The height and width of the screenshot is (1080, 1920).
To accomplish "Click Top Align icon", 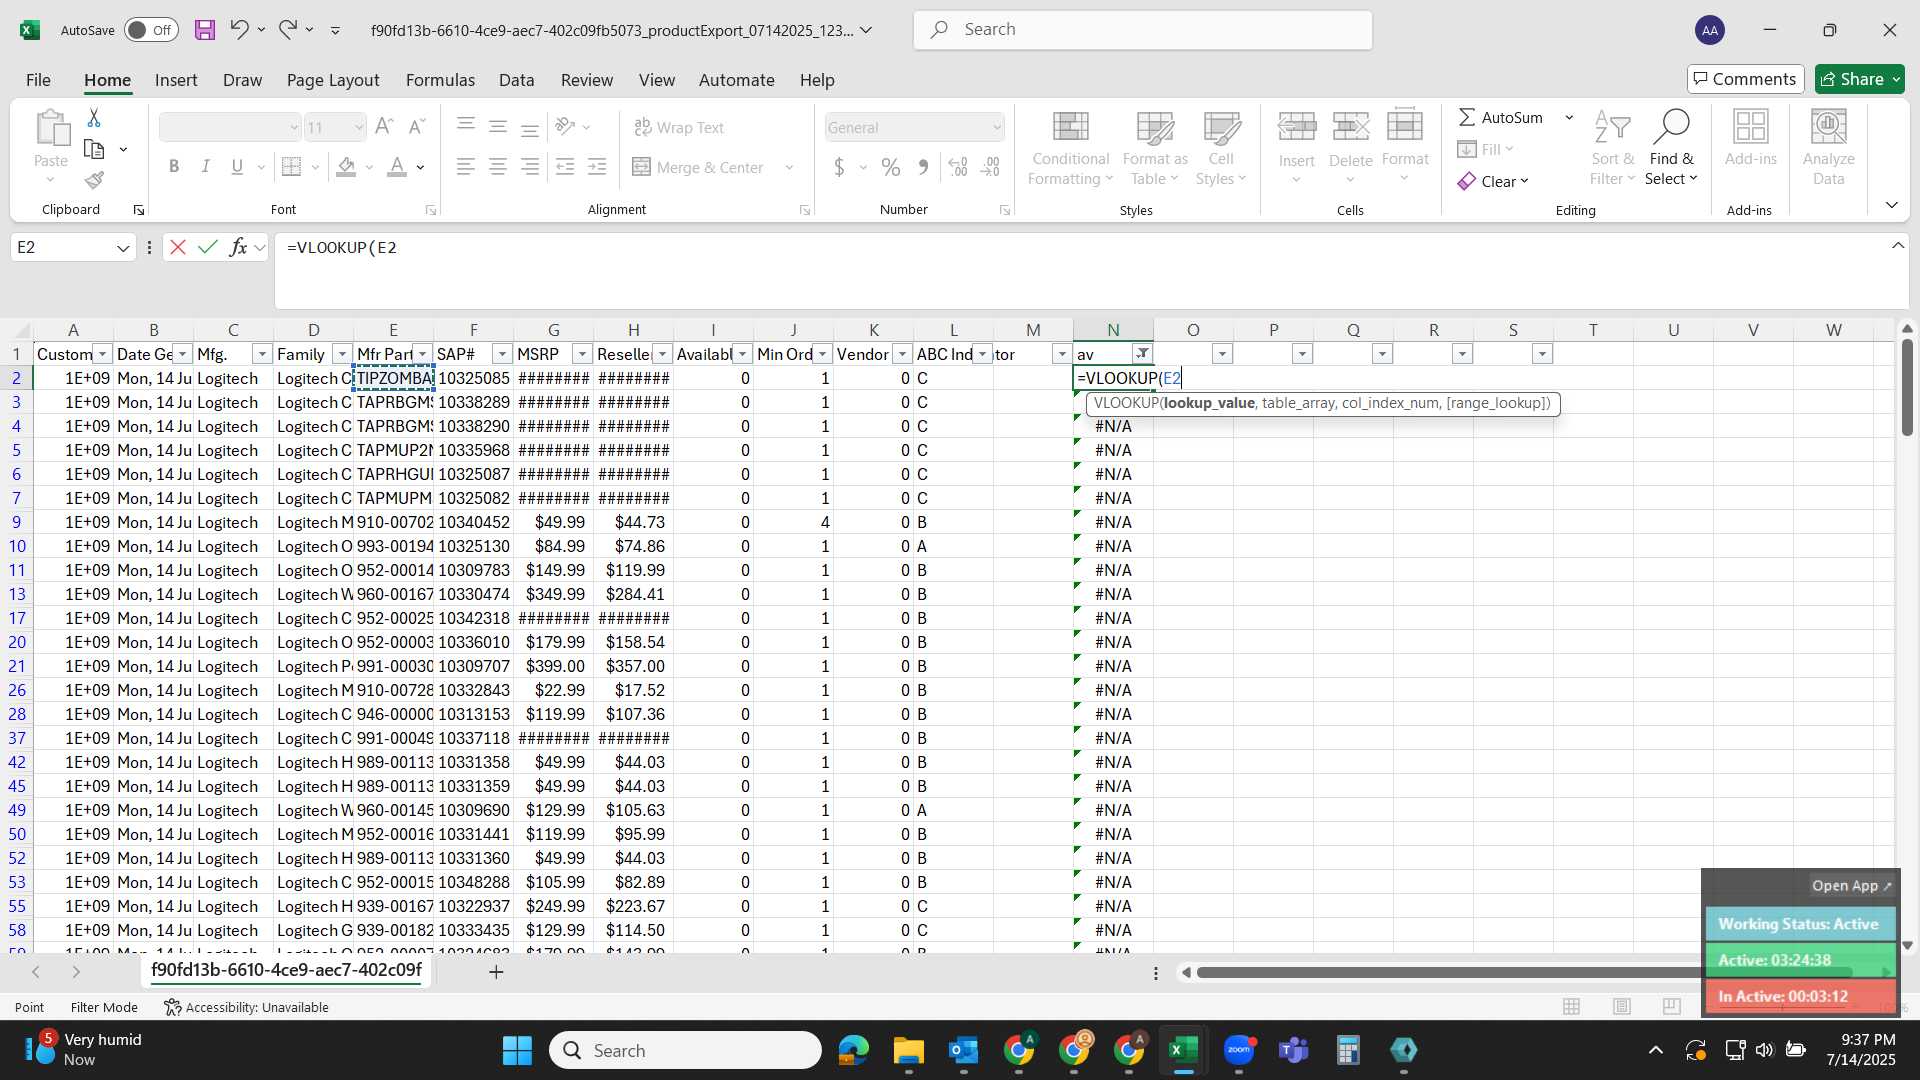I will 466,127.
